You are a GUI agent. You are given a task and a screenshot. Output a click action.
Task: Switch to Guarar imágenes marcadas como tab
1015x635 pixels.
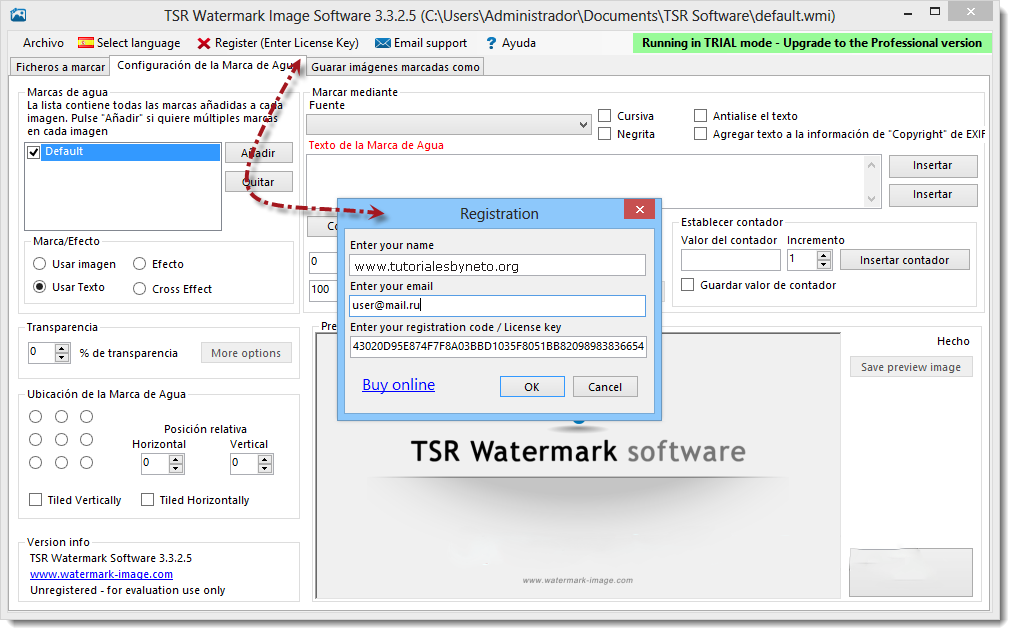tap(395, 67)
